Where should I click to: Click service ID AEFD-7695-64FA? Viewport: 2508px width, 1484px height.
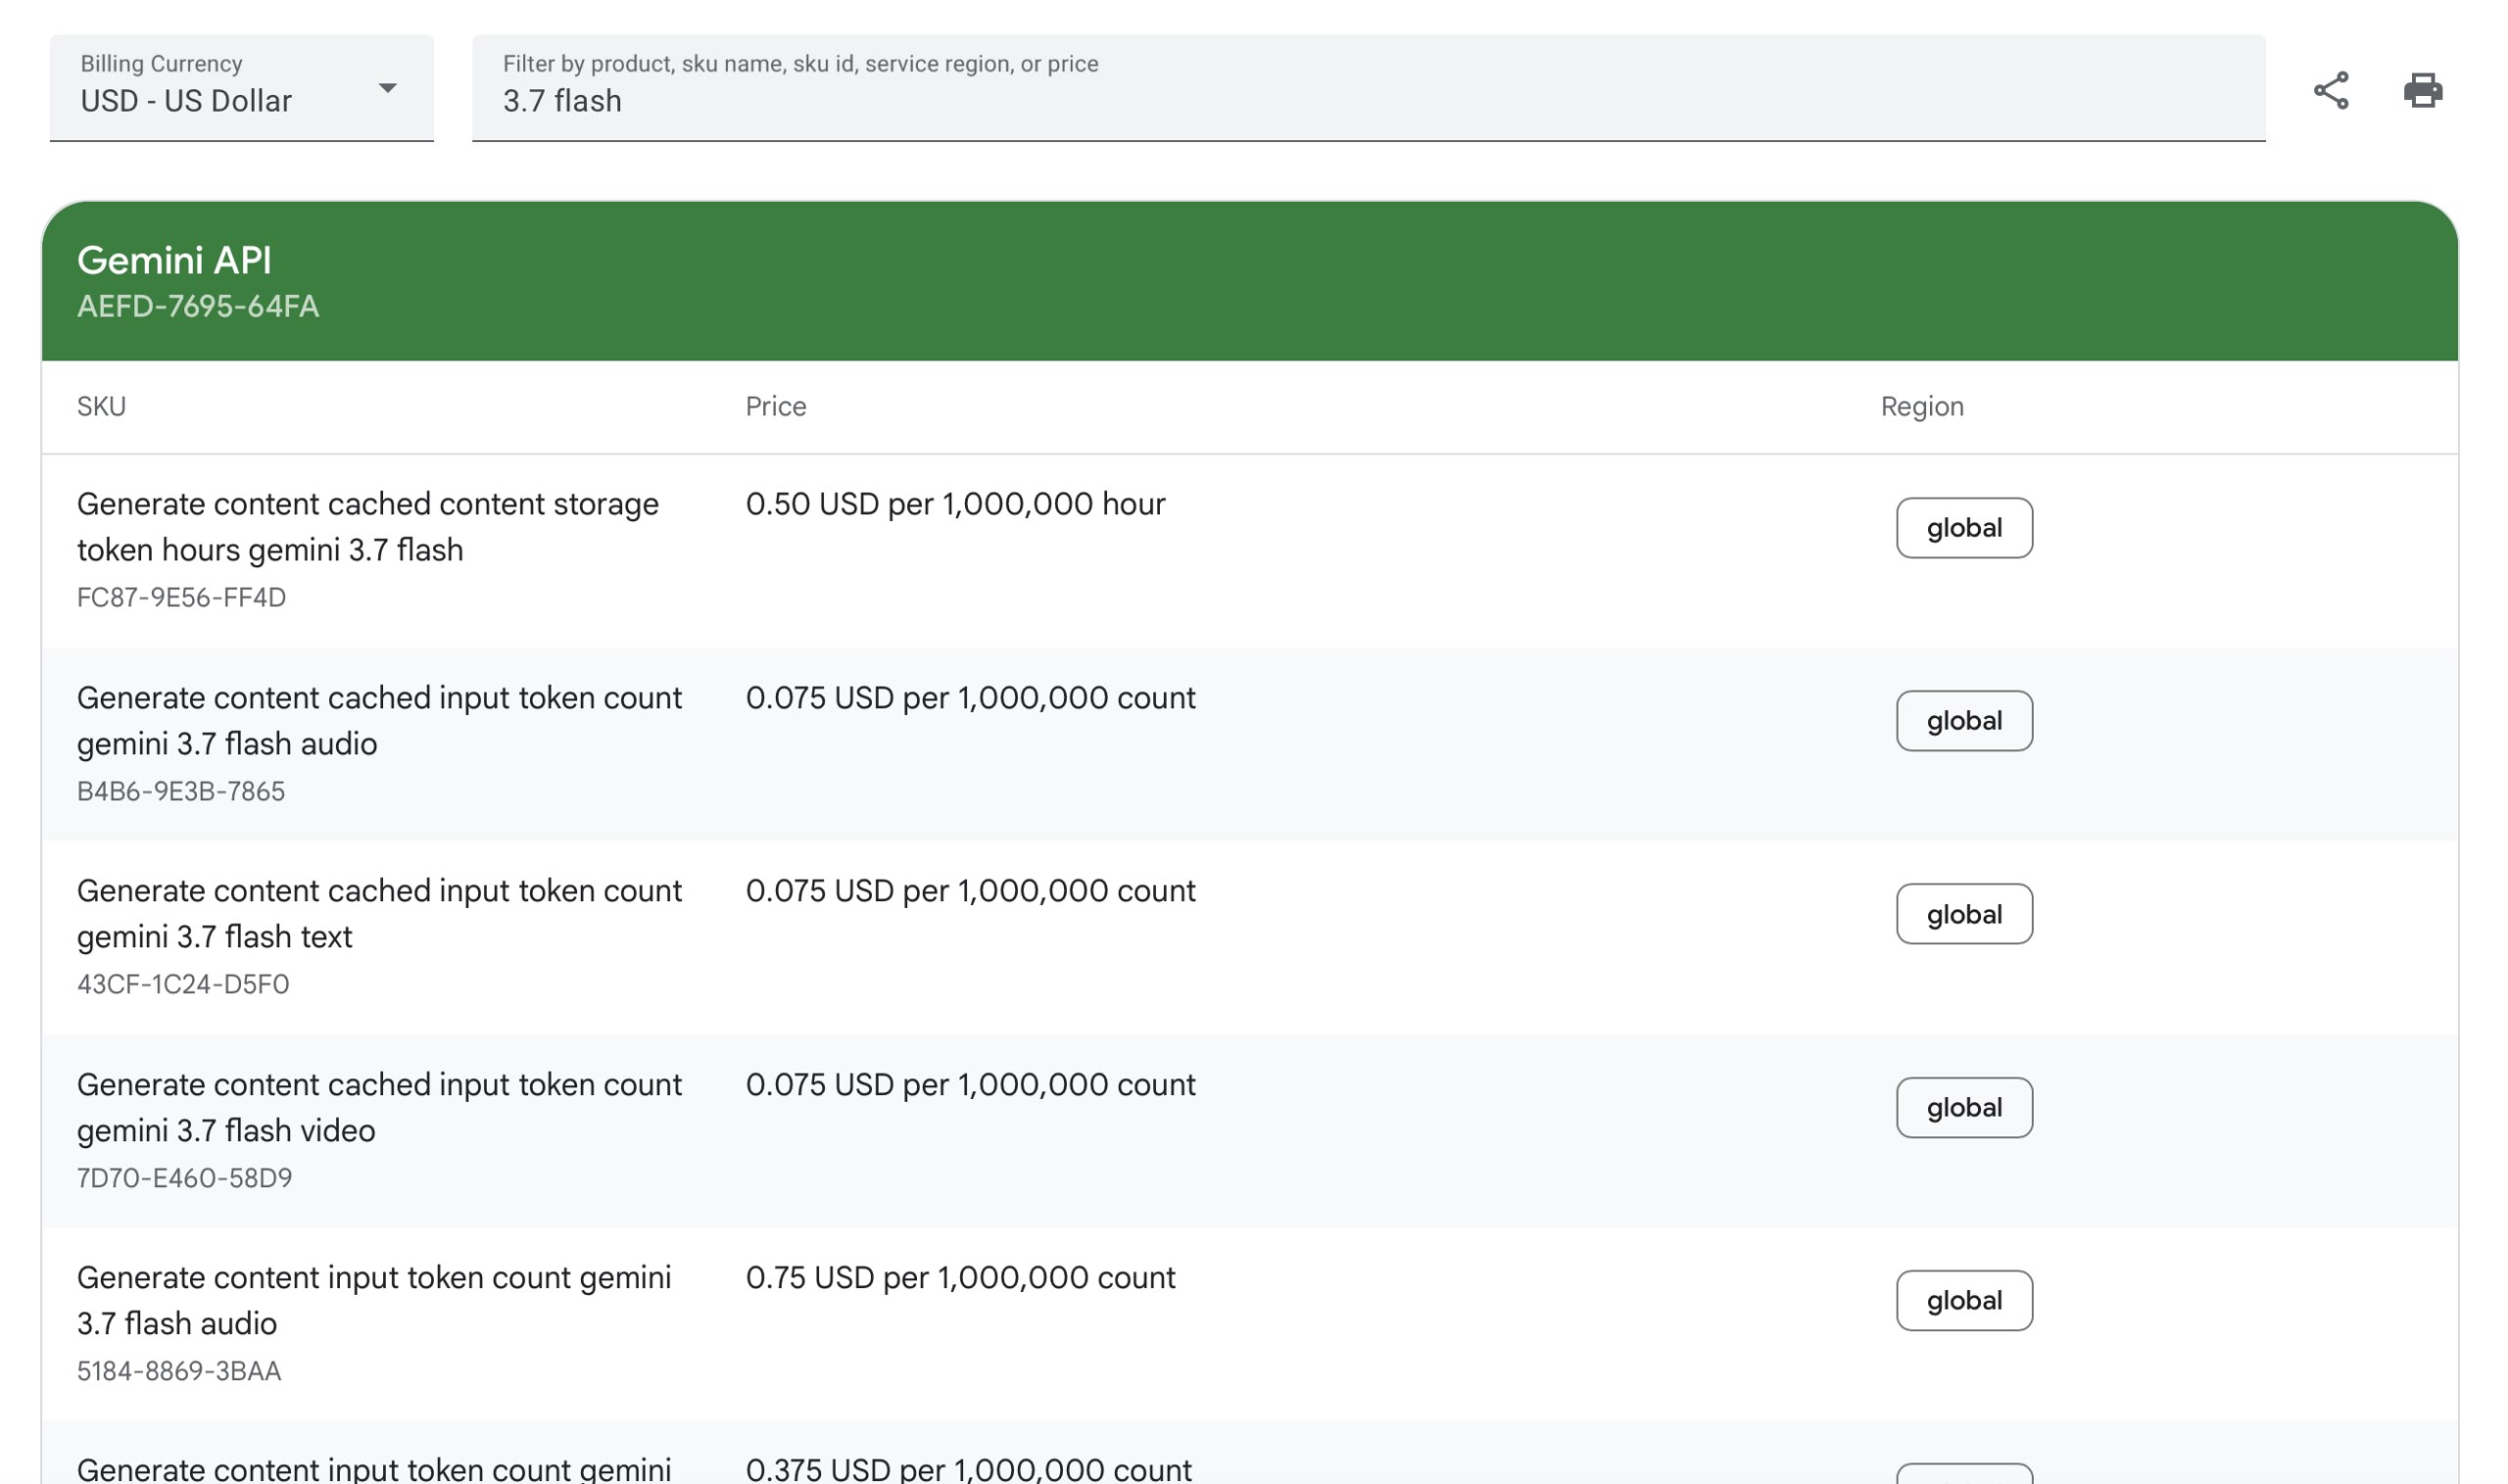[x=198, y=306]
